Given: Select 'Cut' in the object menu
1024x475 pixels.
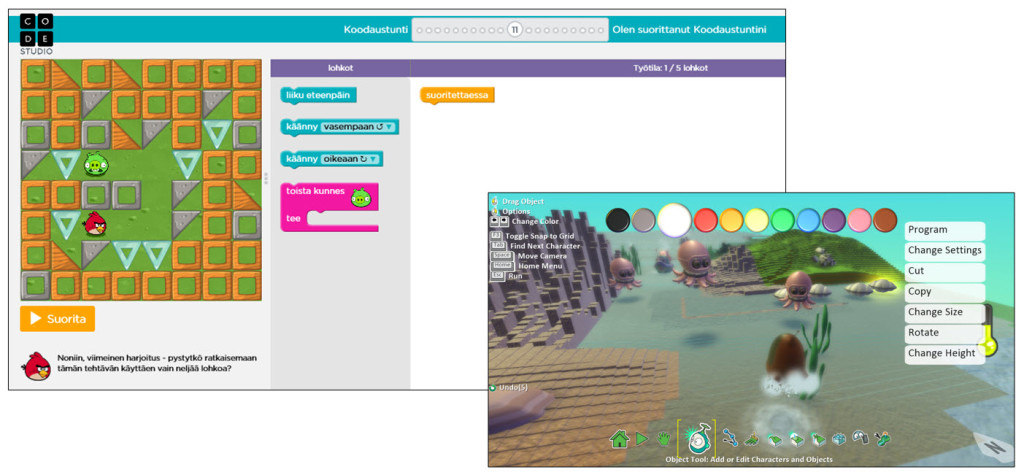Looking at the screenshot, I should click(x=944, y=270).
